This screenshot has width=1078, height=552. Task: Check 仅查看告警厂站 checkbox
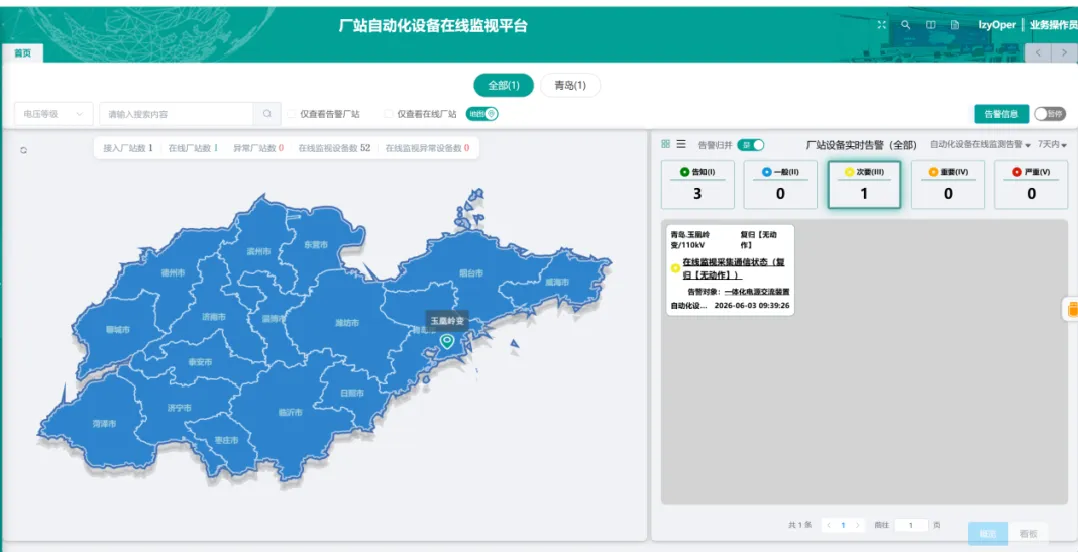pyautogui.click(x=292, y=114)
